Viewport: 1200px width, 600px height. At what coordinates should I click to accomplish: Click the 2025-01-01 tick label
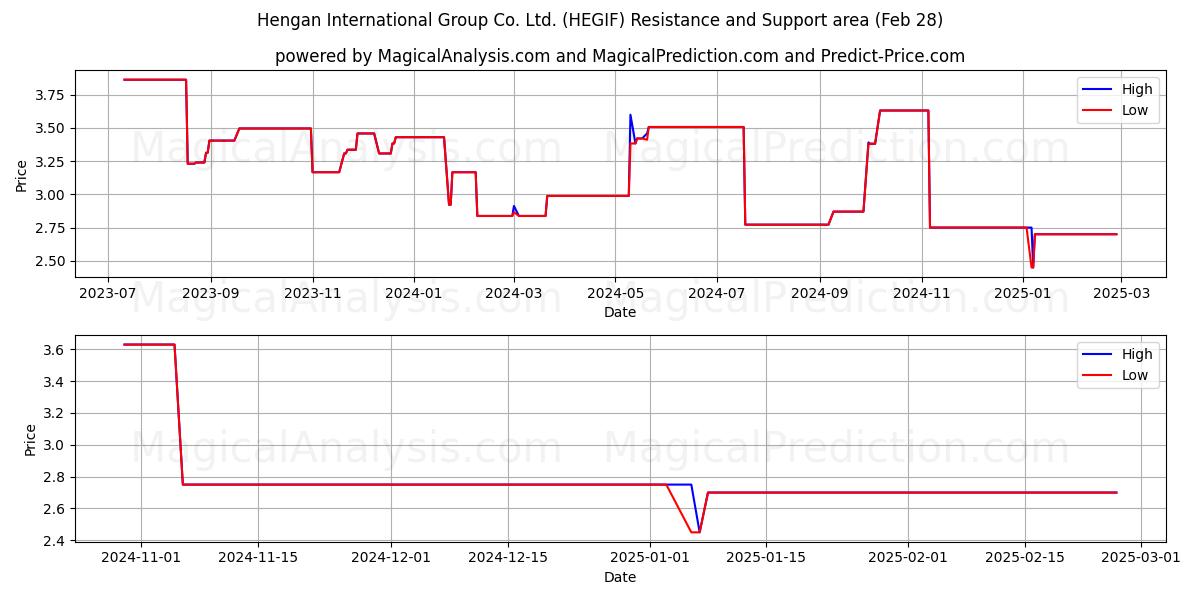click(x=650, y=559)
